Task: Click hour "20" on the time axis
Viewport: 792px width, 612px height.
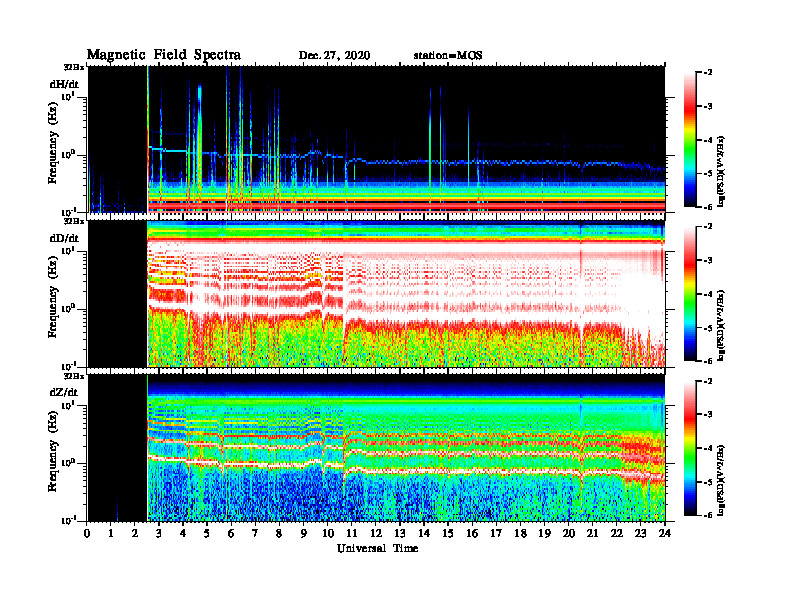Action: [569, 533]
